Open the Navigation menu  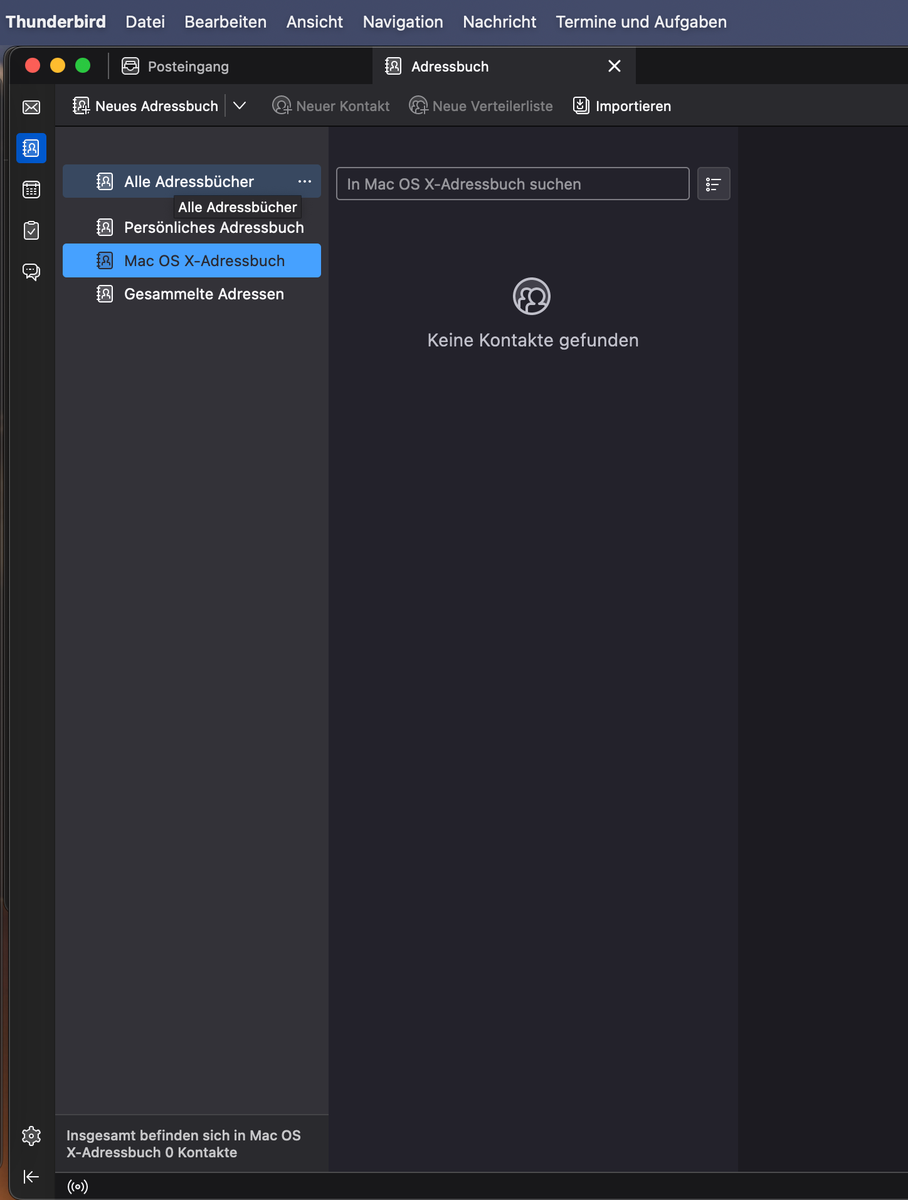403,21
